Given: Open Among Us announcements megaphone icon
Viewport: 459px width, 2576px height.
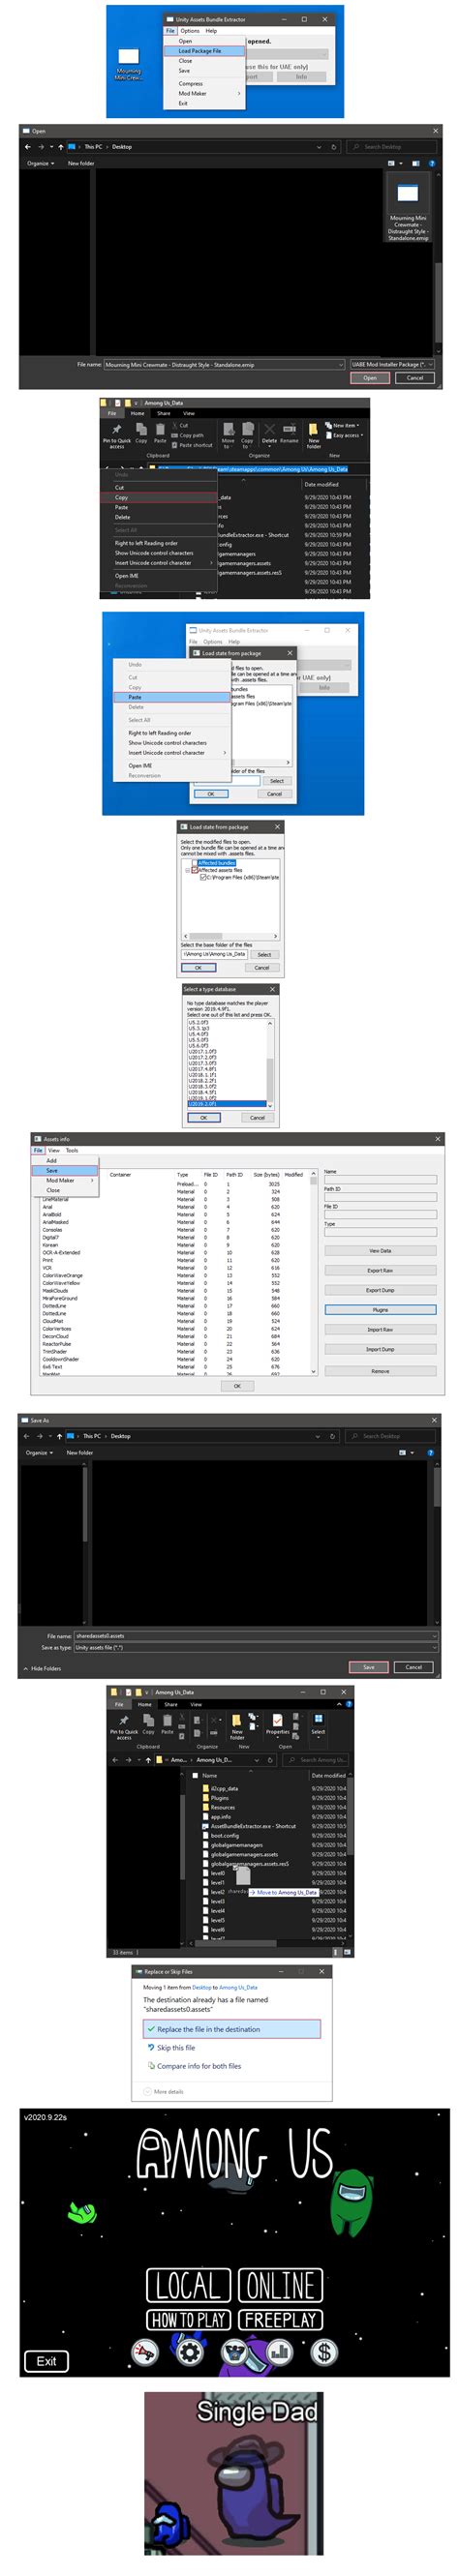Looking at the screenshot, I should [145, 2352].
